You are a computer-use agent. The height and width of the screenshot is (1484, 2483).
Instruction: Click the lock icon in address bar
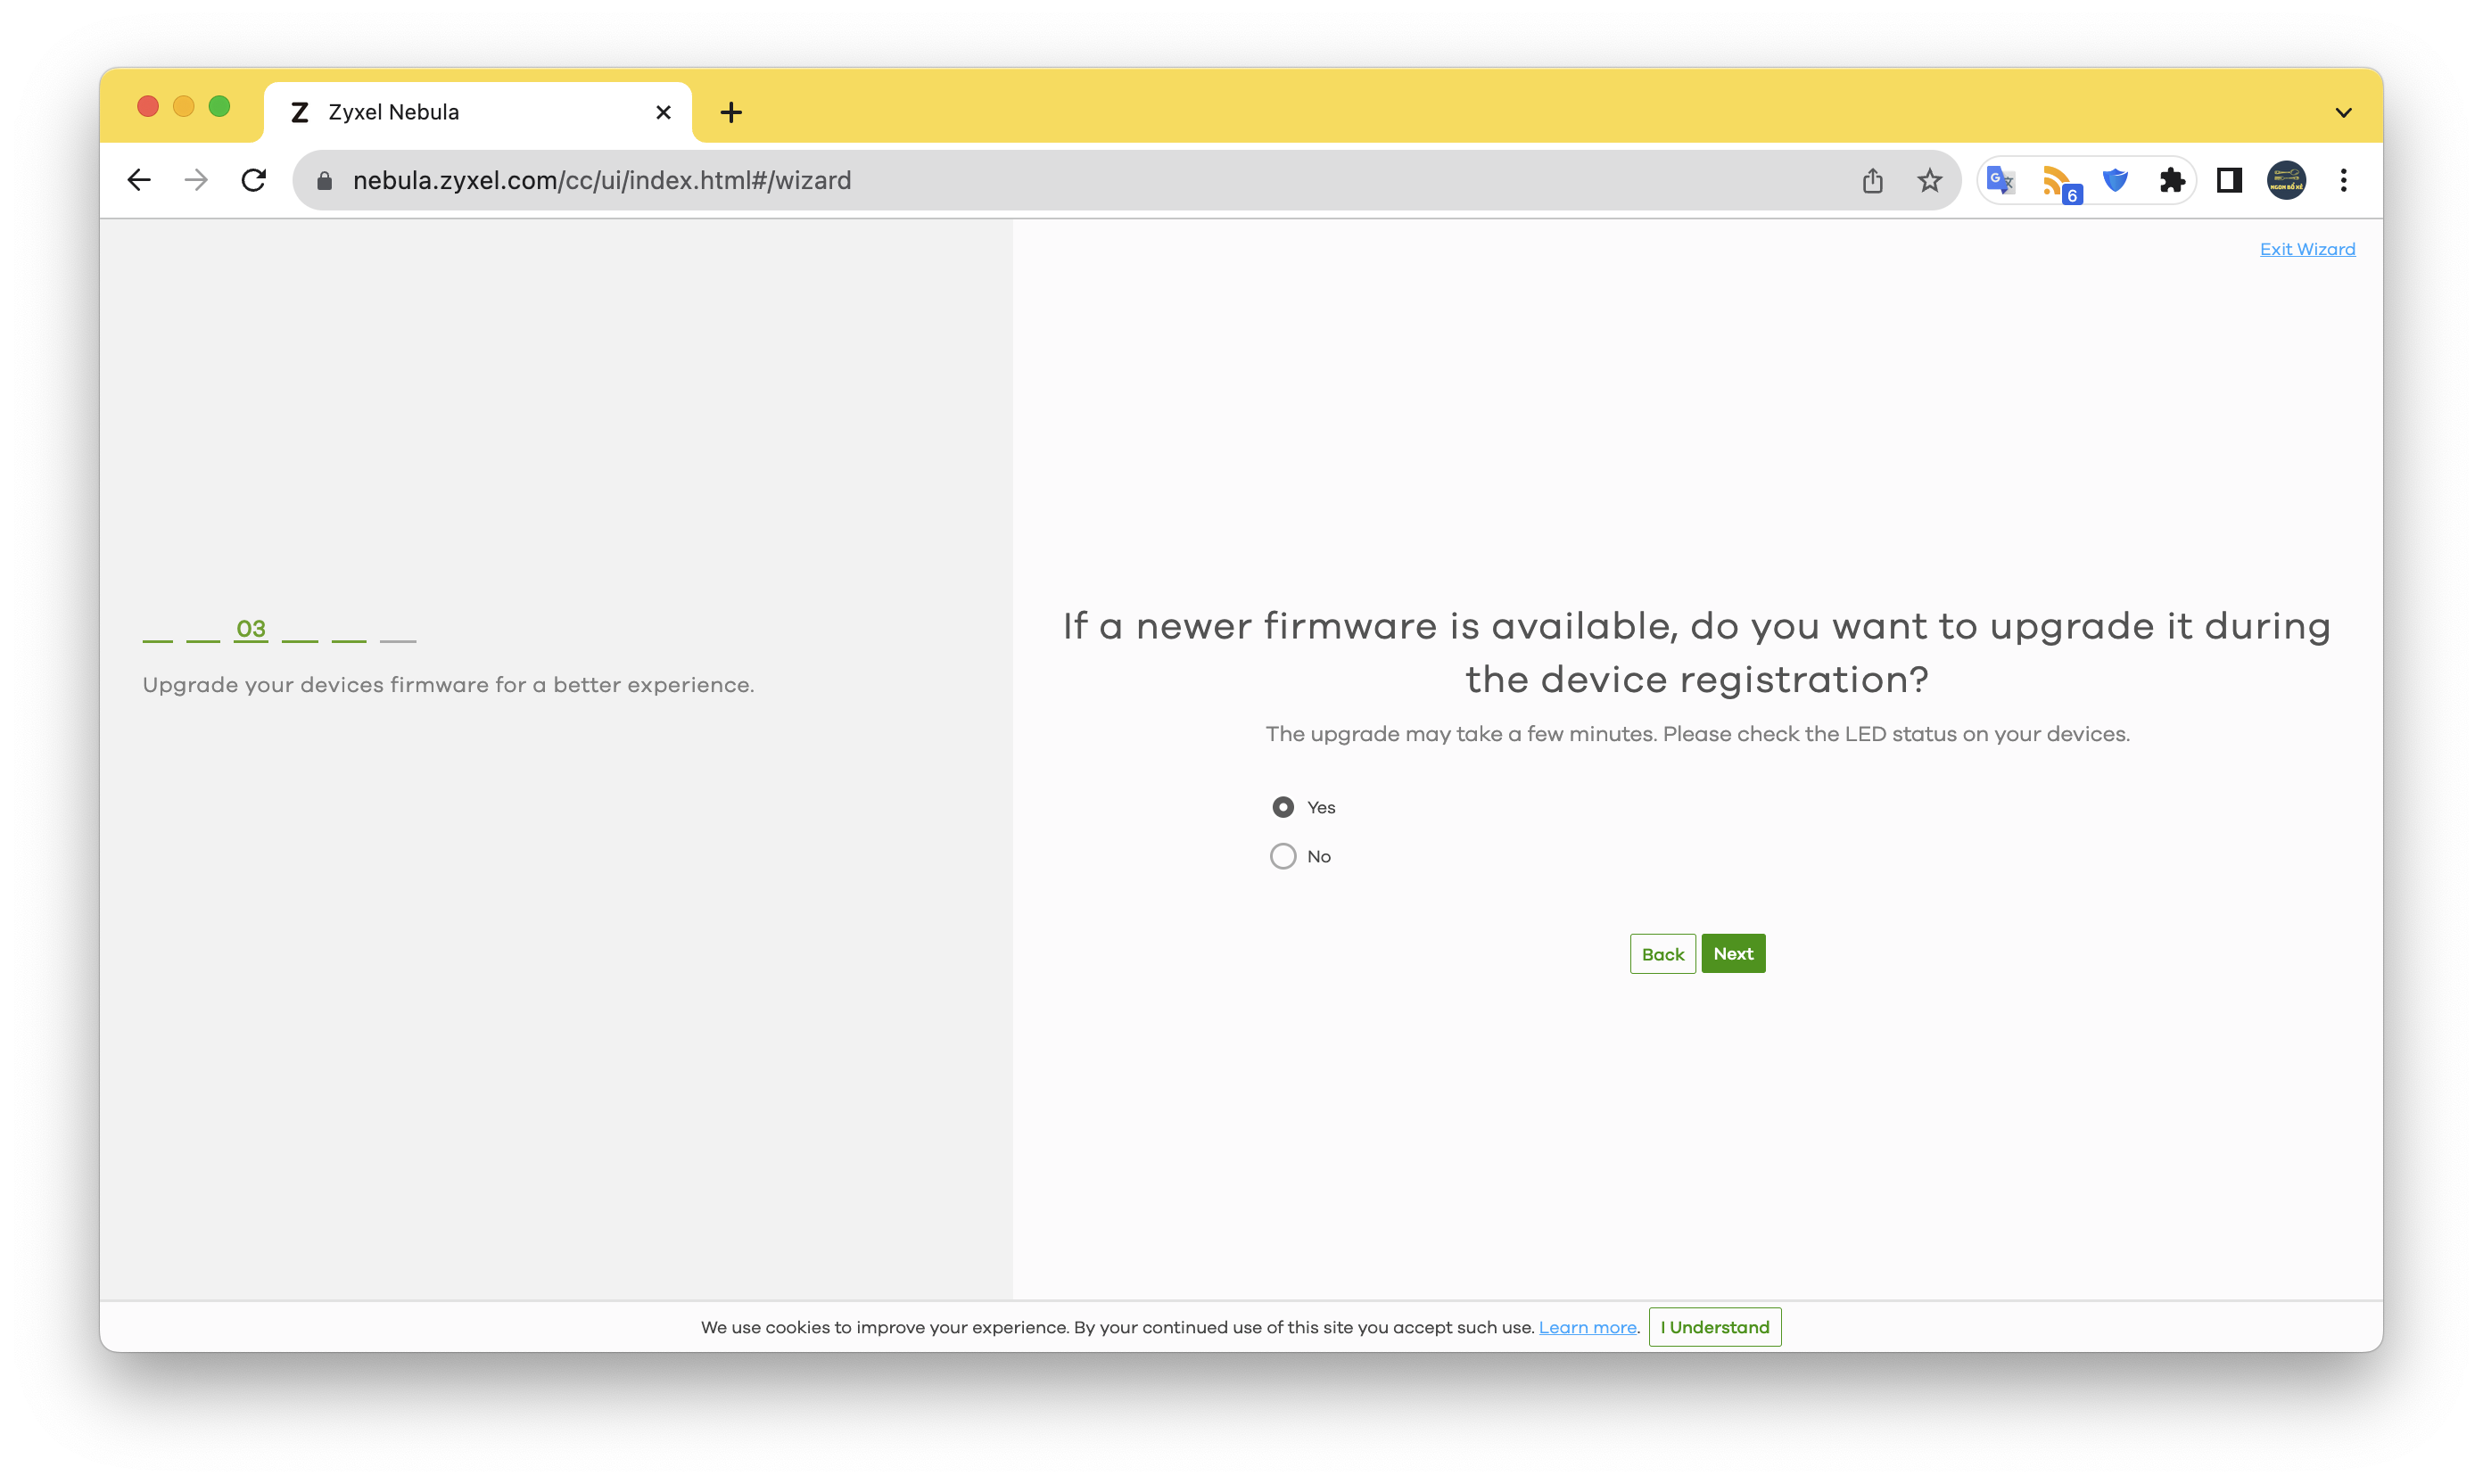click(x=324, y=181)
